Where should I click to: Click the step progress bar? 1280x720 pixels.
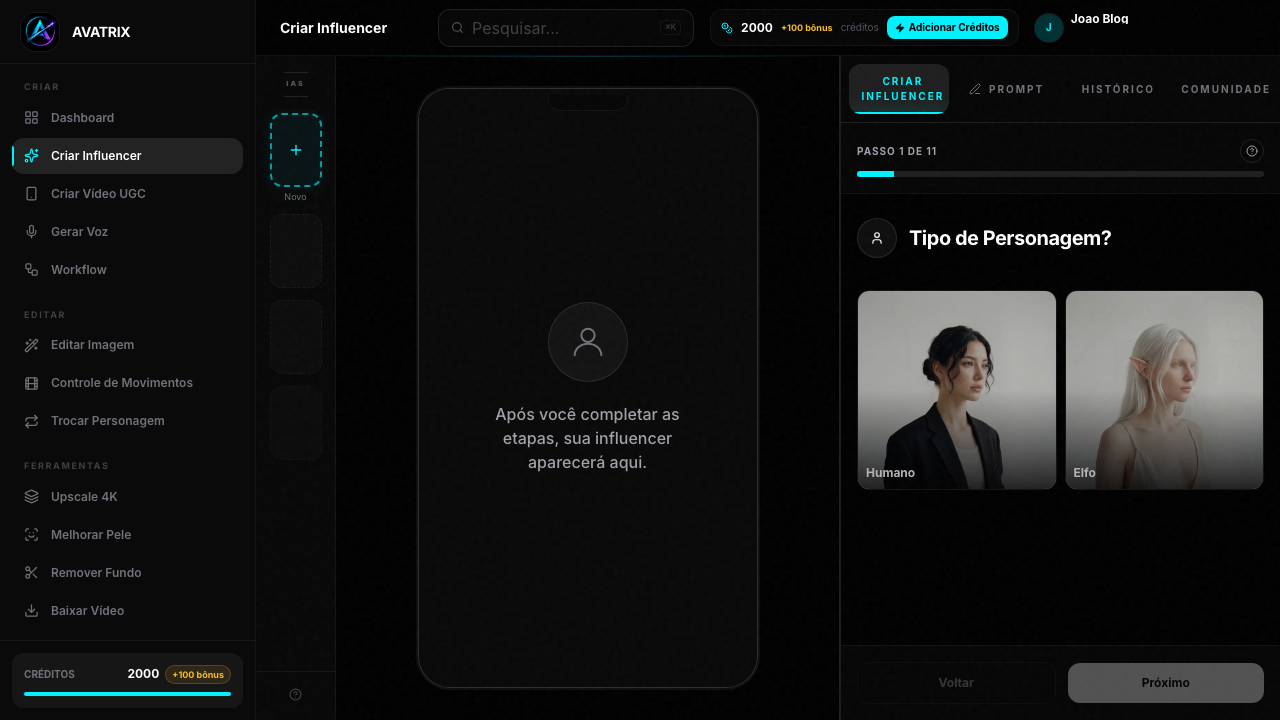(1060, 174)
